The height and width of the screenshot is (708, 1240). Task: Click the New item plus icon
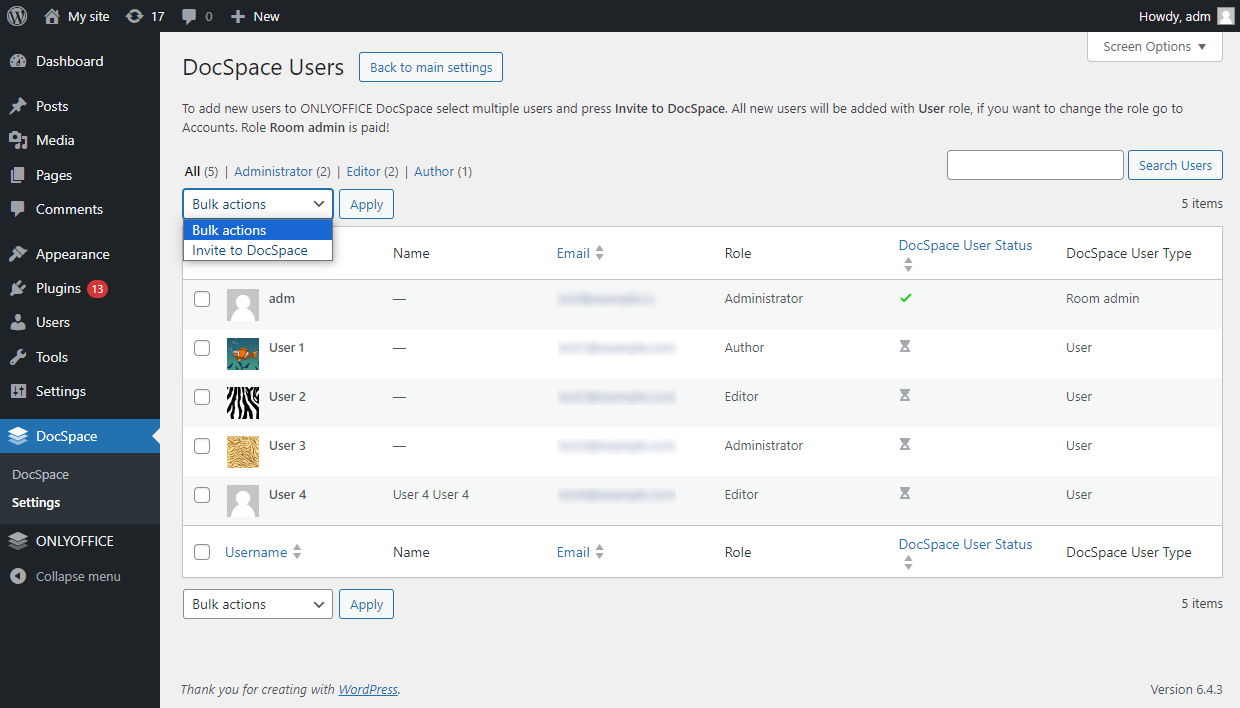[234, 16]
